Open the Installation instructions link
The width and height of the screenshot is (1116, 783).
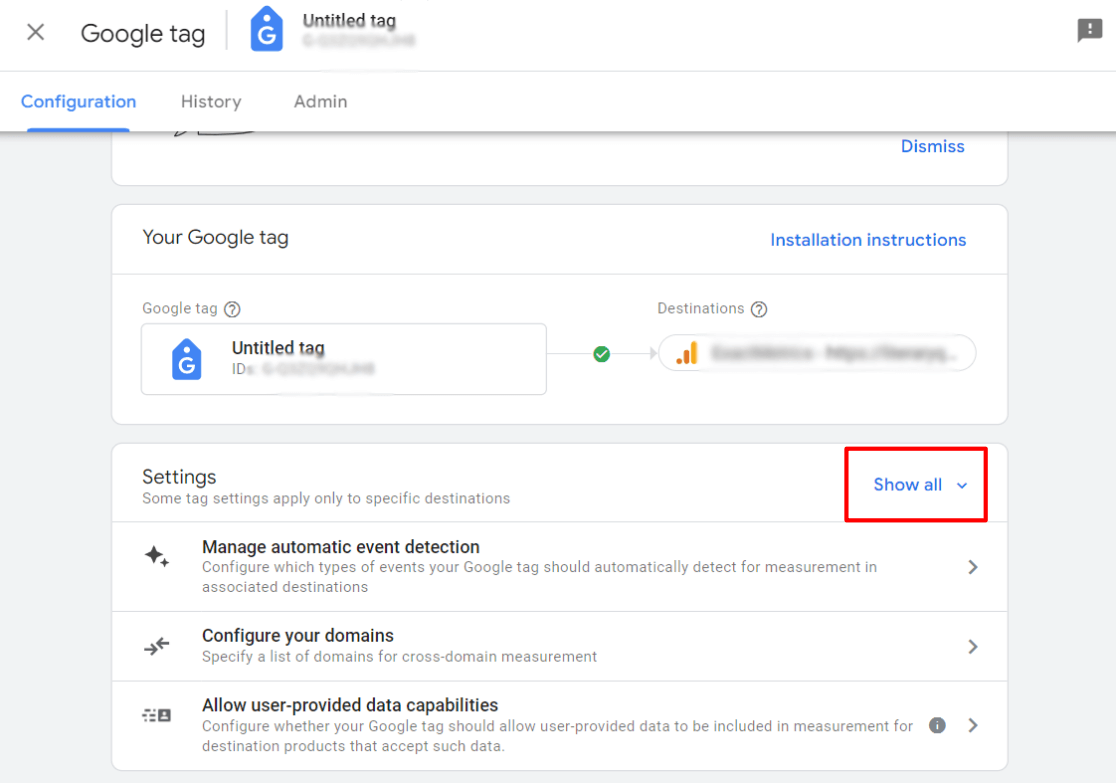868,239
